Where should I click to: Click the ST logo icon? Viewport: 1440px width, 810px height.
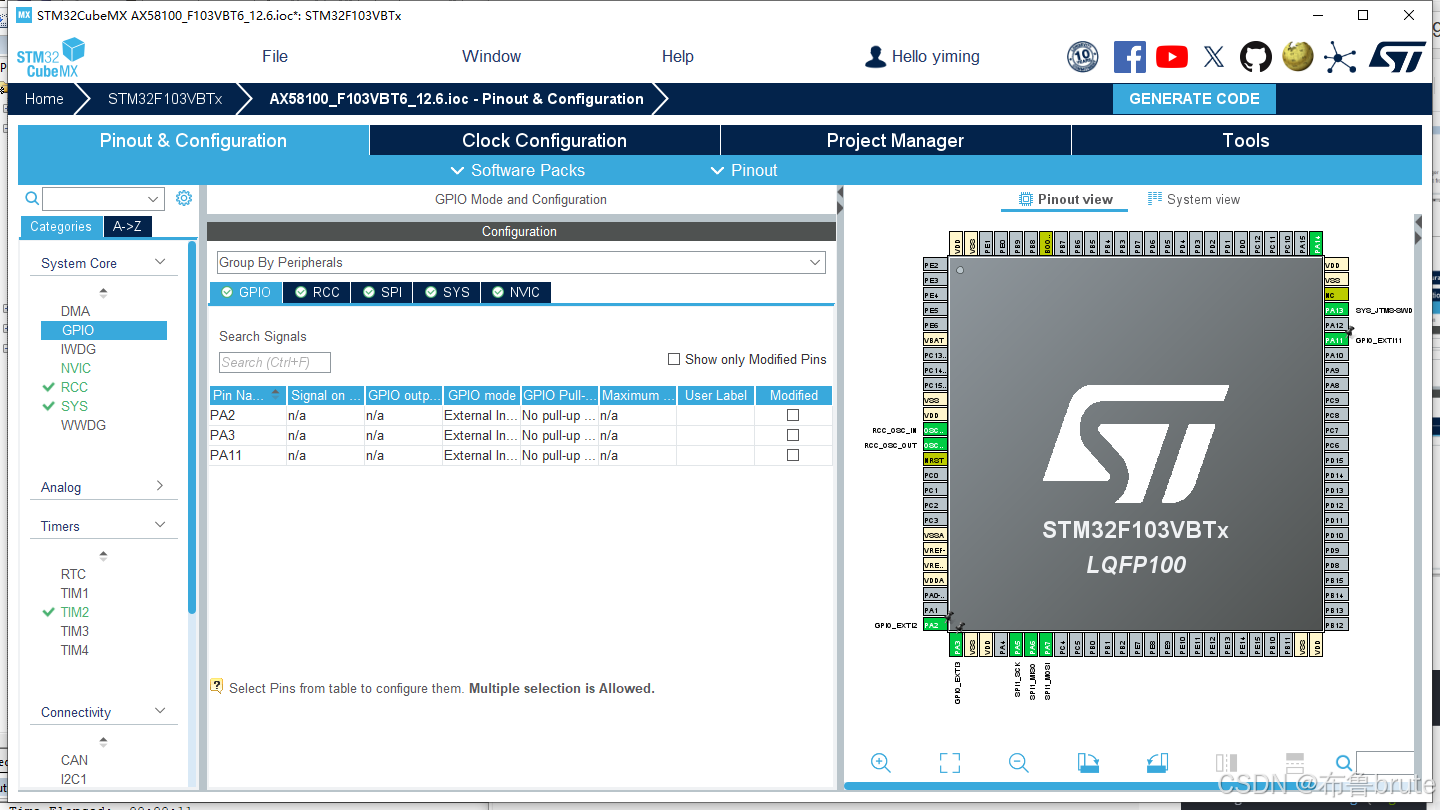pyautogui.click(x=1396, y=56)
